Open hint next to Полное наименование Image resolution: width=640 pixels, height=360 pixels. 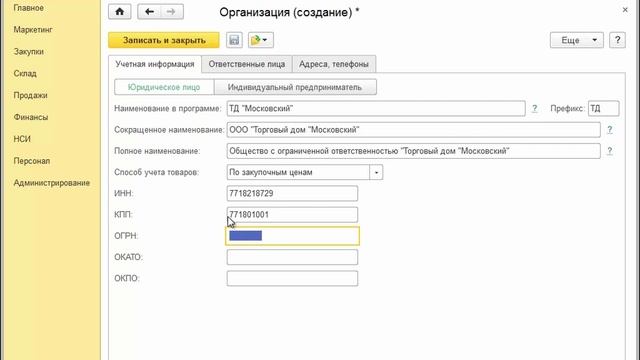point(609,151)
